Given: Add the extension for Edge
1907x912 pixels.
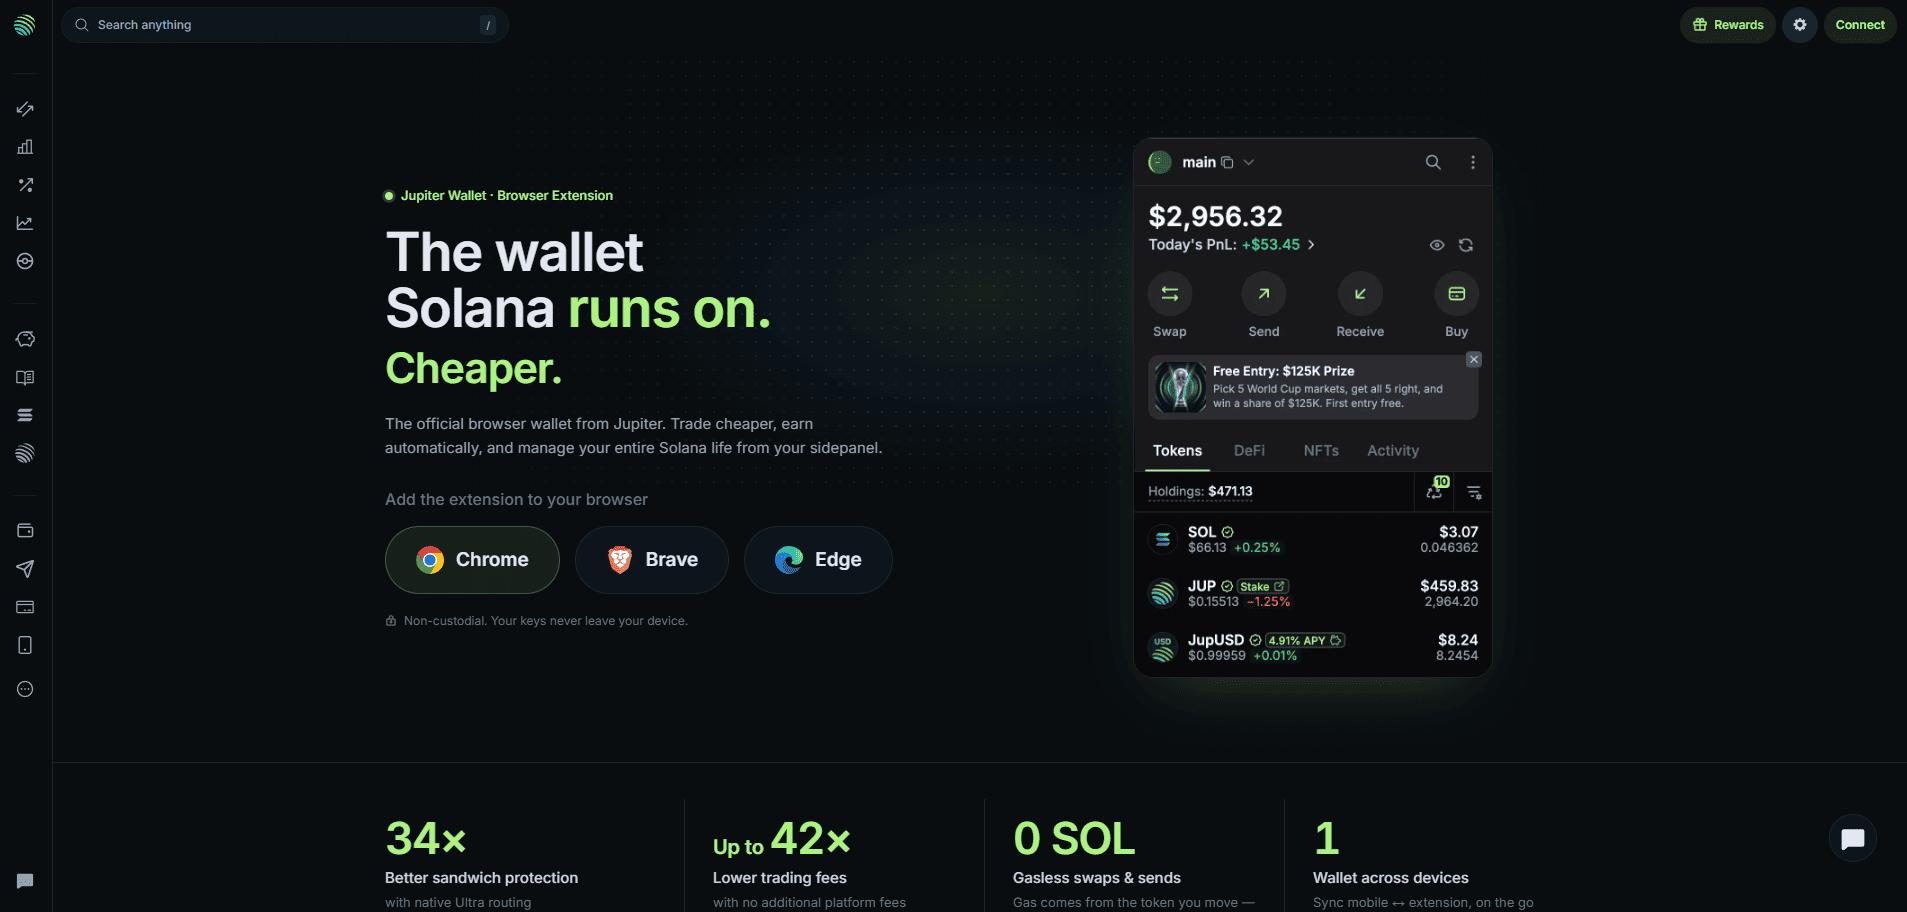Looking at the screenshot, I should pyautogui.click(x=818, y=560).
